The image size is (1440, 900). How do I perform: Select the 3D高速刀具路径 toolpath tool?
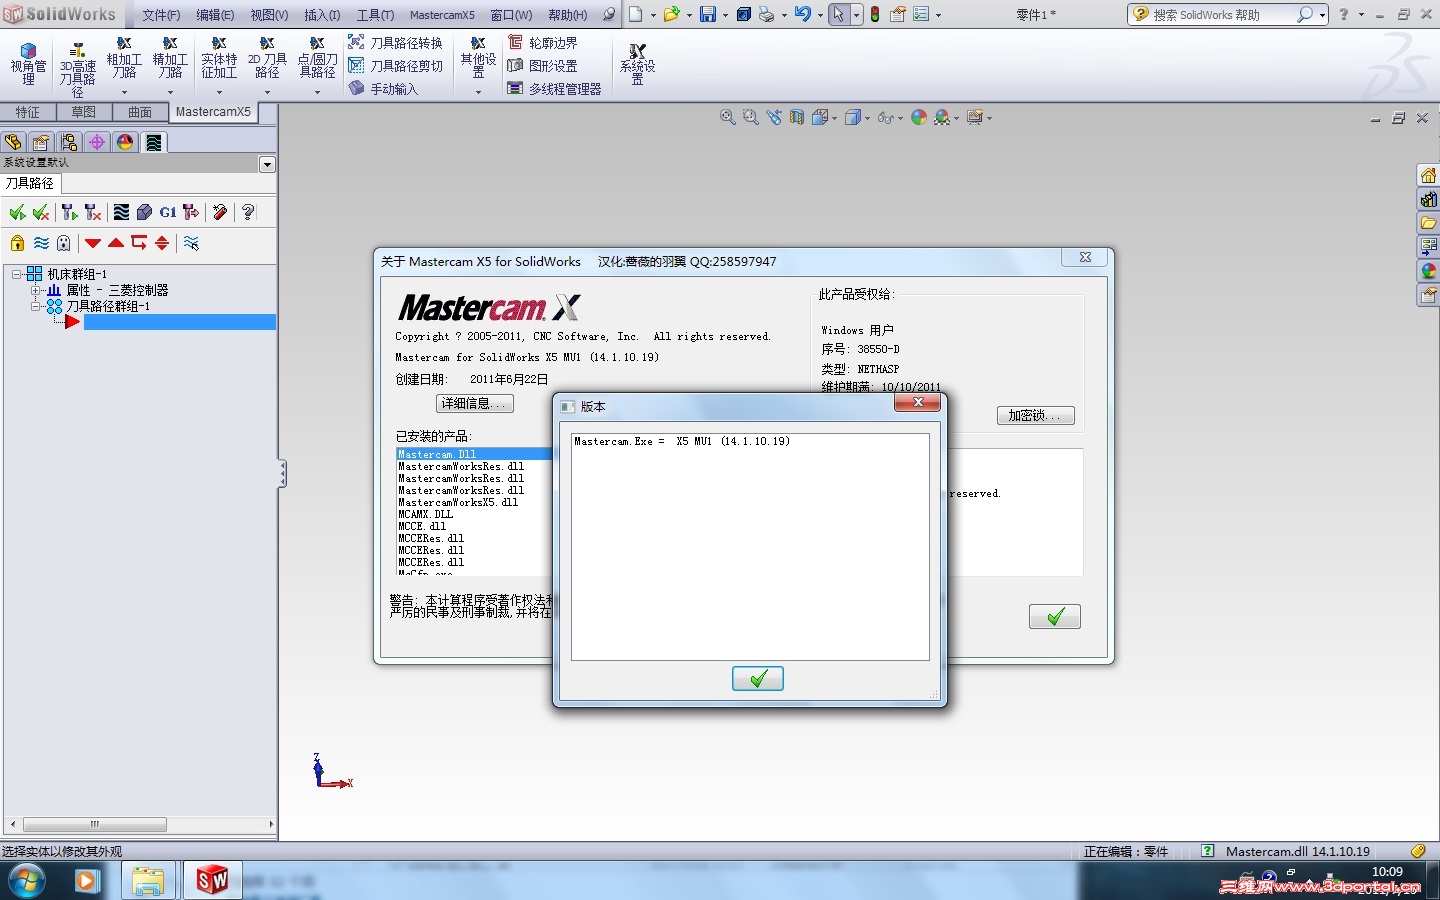77,70
